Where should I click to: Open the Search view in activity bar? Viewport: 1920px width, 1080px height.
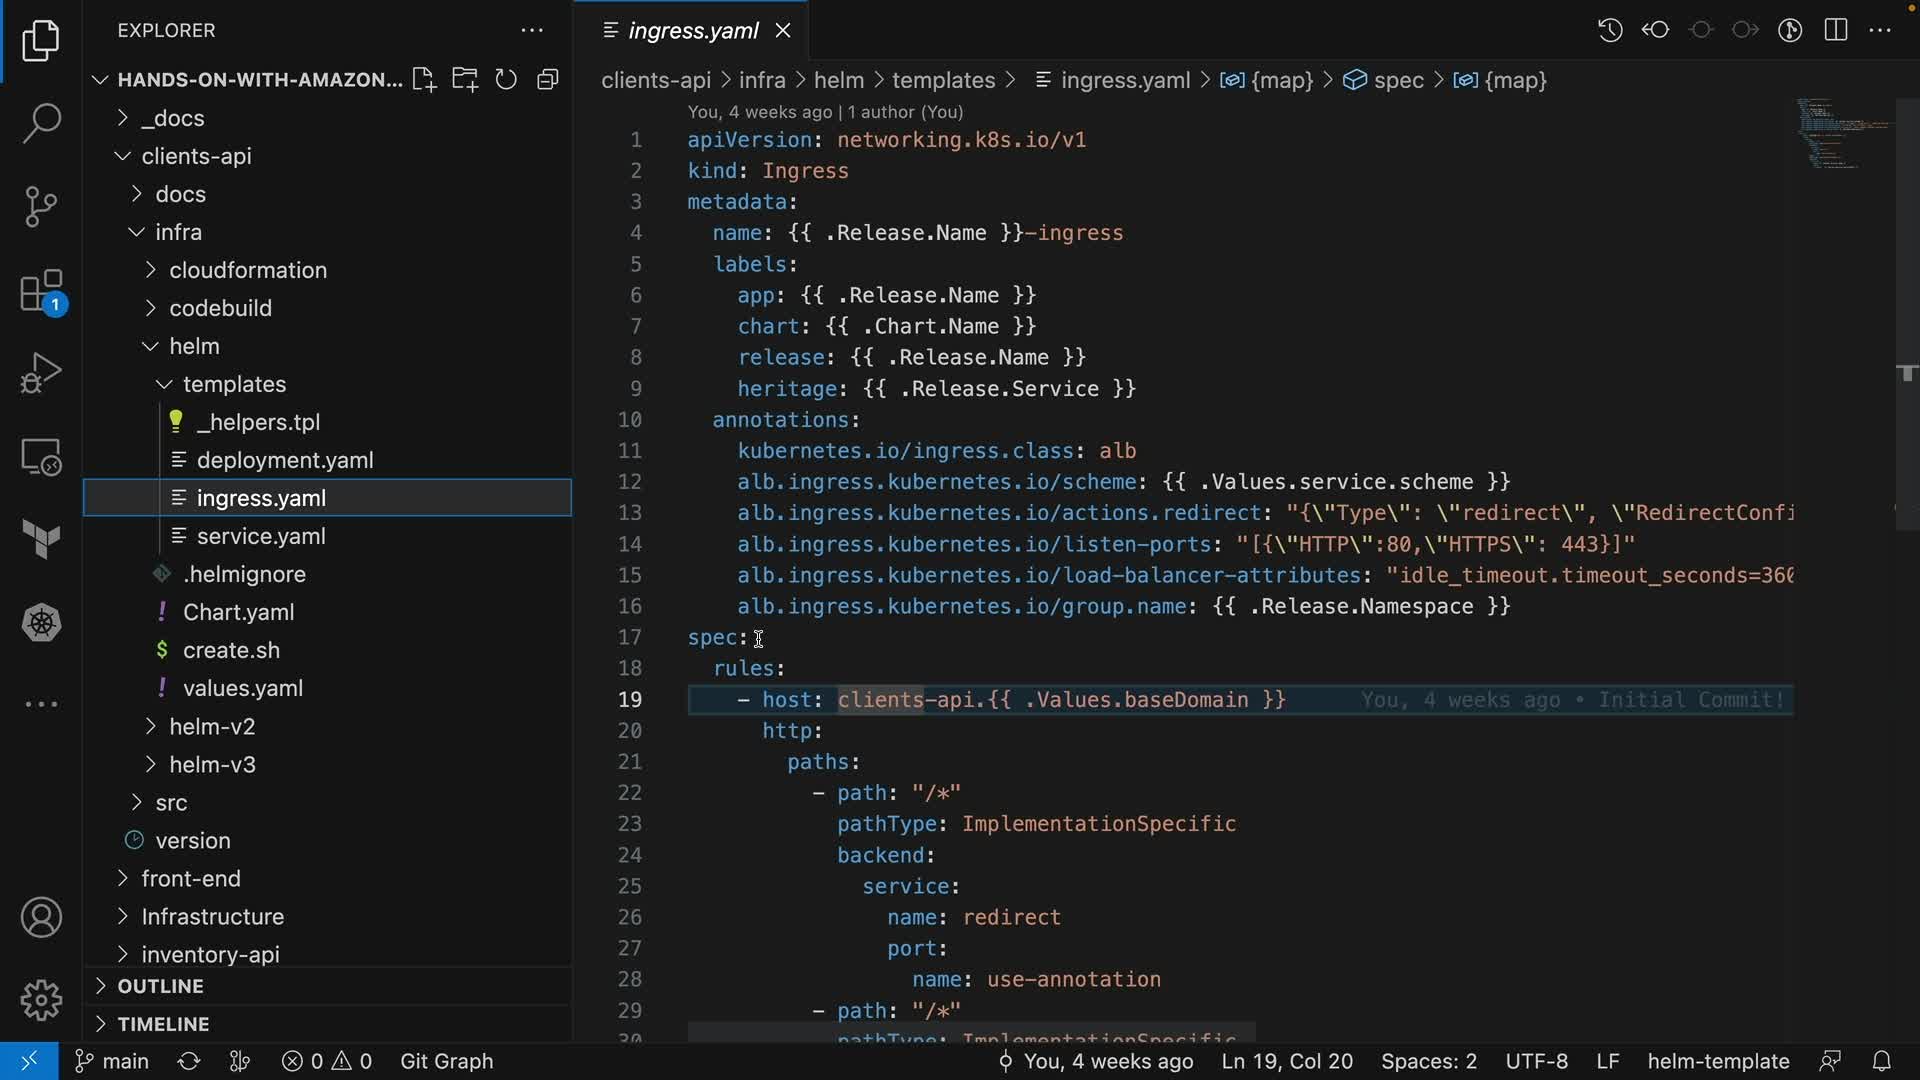pos(41,124)
